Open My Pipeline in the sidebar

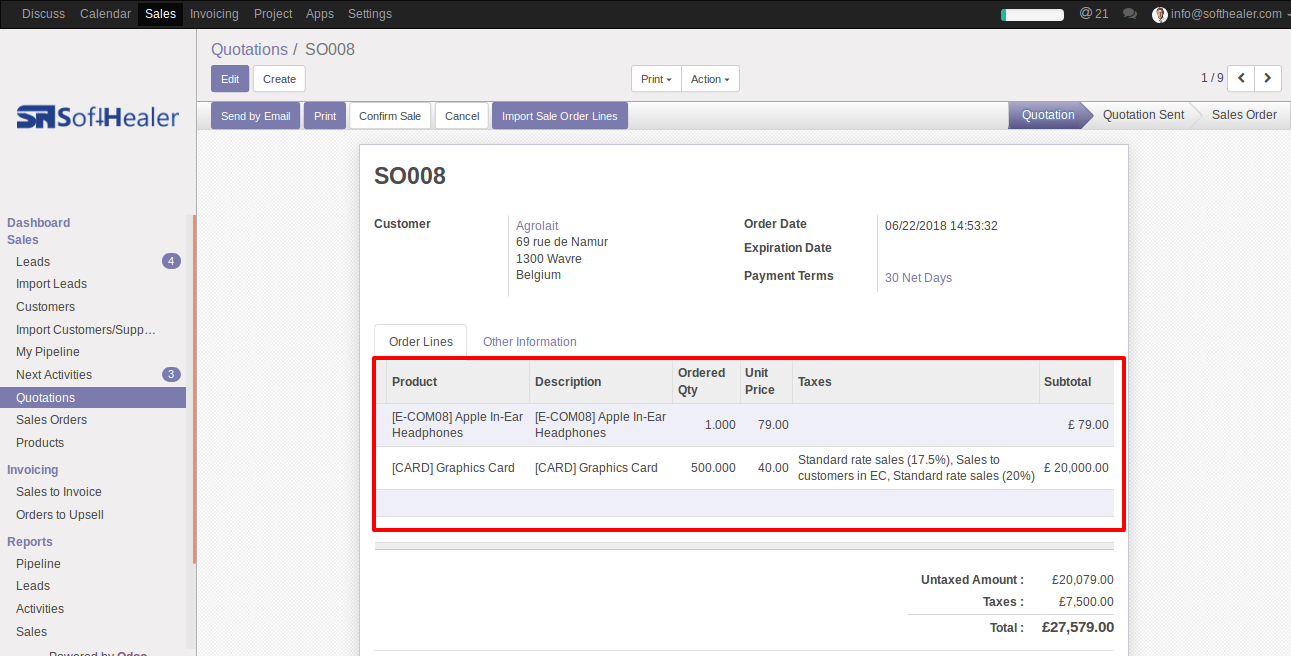[48, 352]
